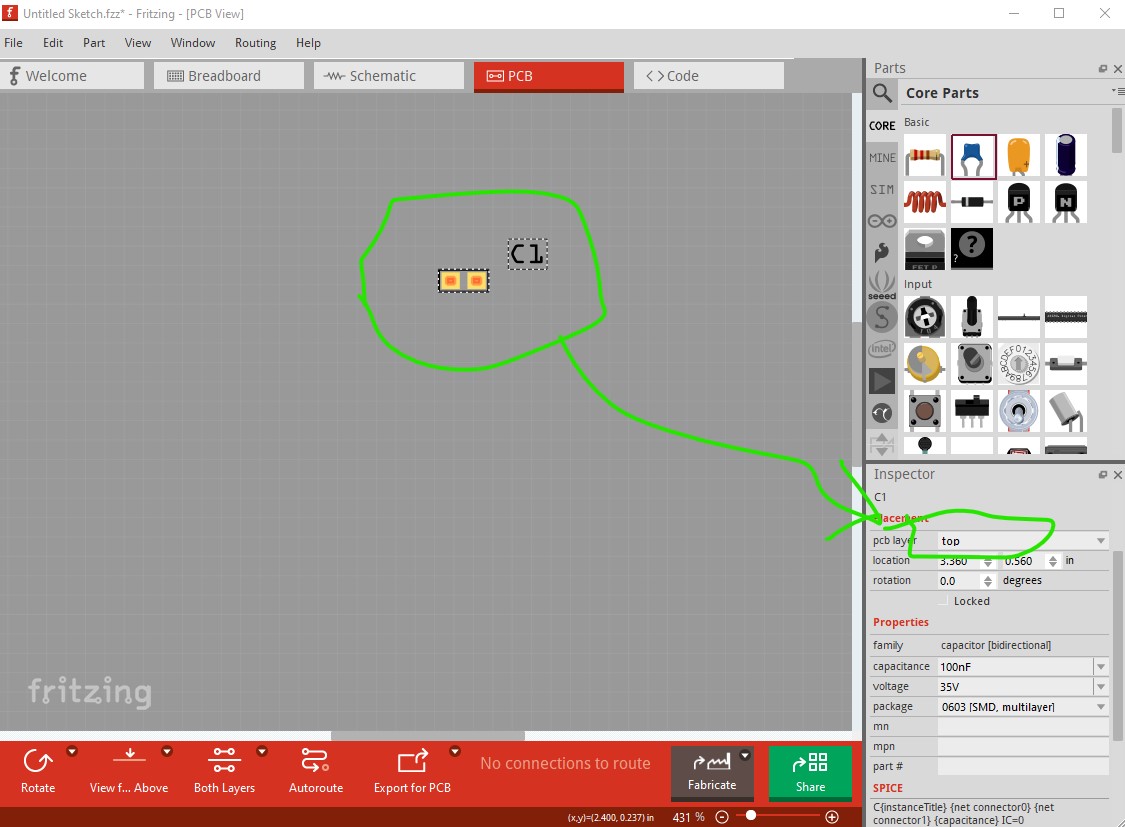Click the zoom slider handle
This screenshot has height=827, width=1125.
(x=750, y=816)
